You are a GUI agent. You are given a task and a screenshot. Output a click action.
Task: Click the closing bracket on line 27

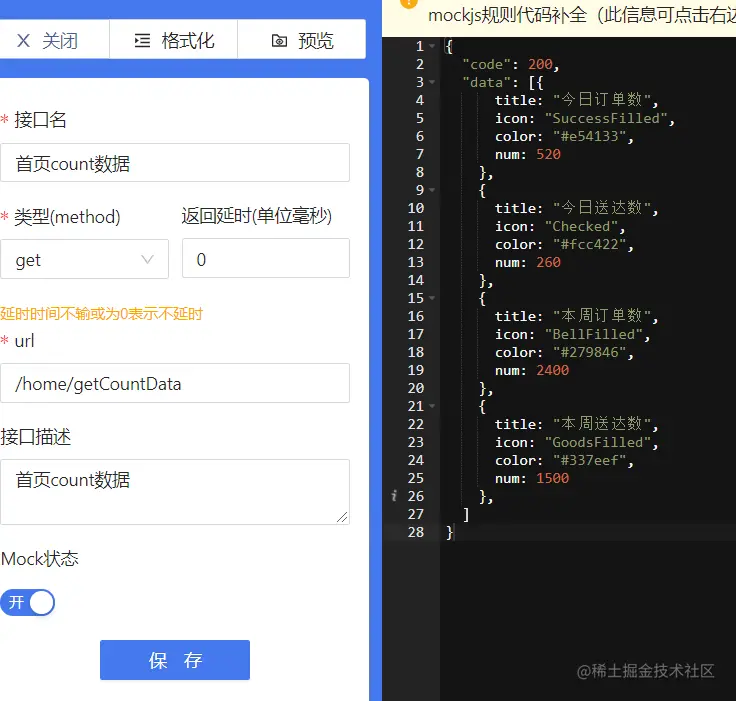pyautogui.click(x=466, y=515)
